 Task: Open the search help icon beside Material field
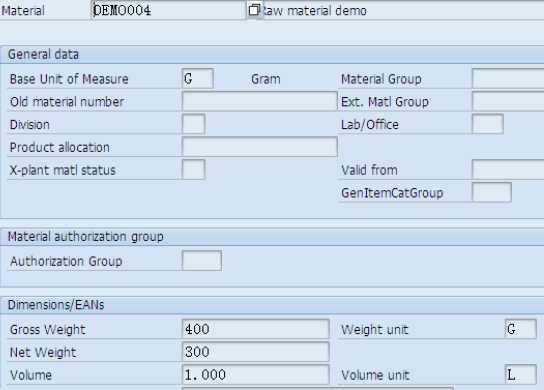pos(254,10)
